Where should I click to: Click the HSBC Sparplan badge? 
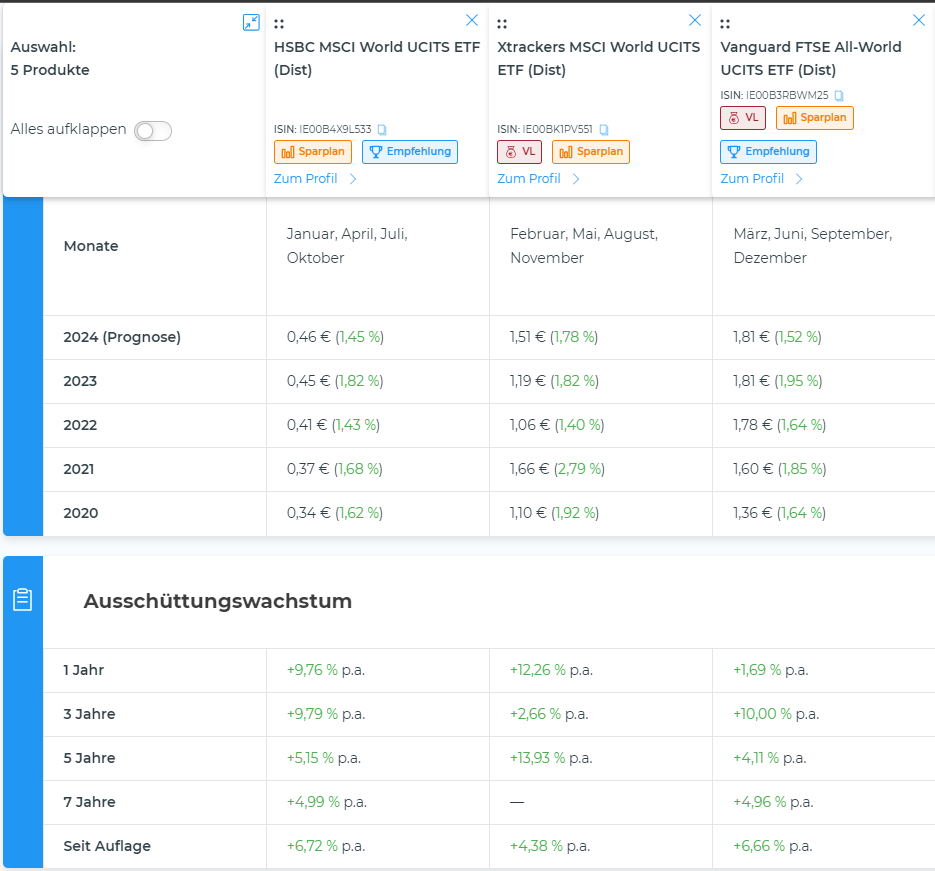pos(313,152)
